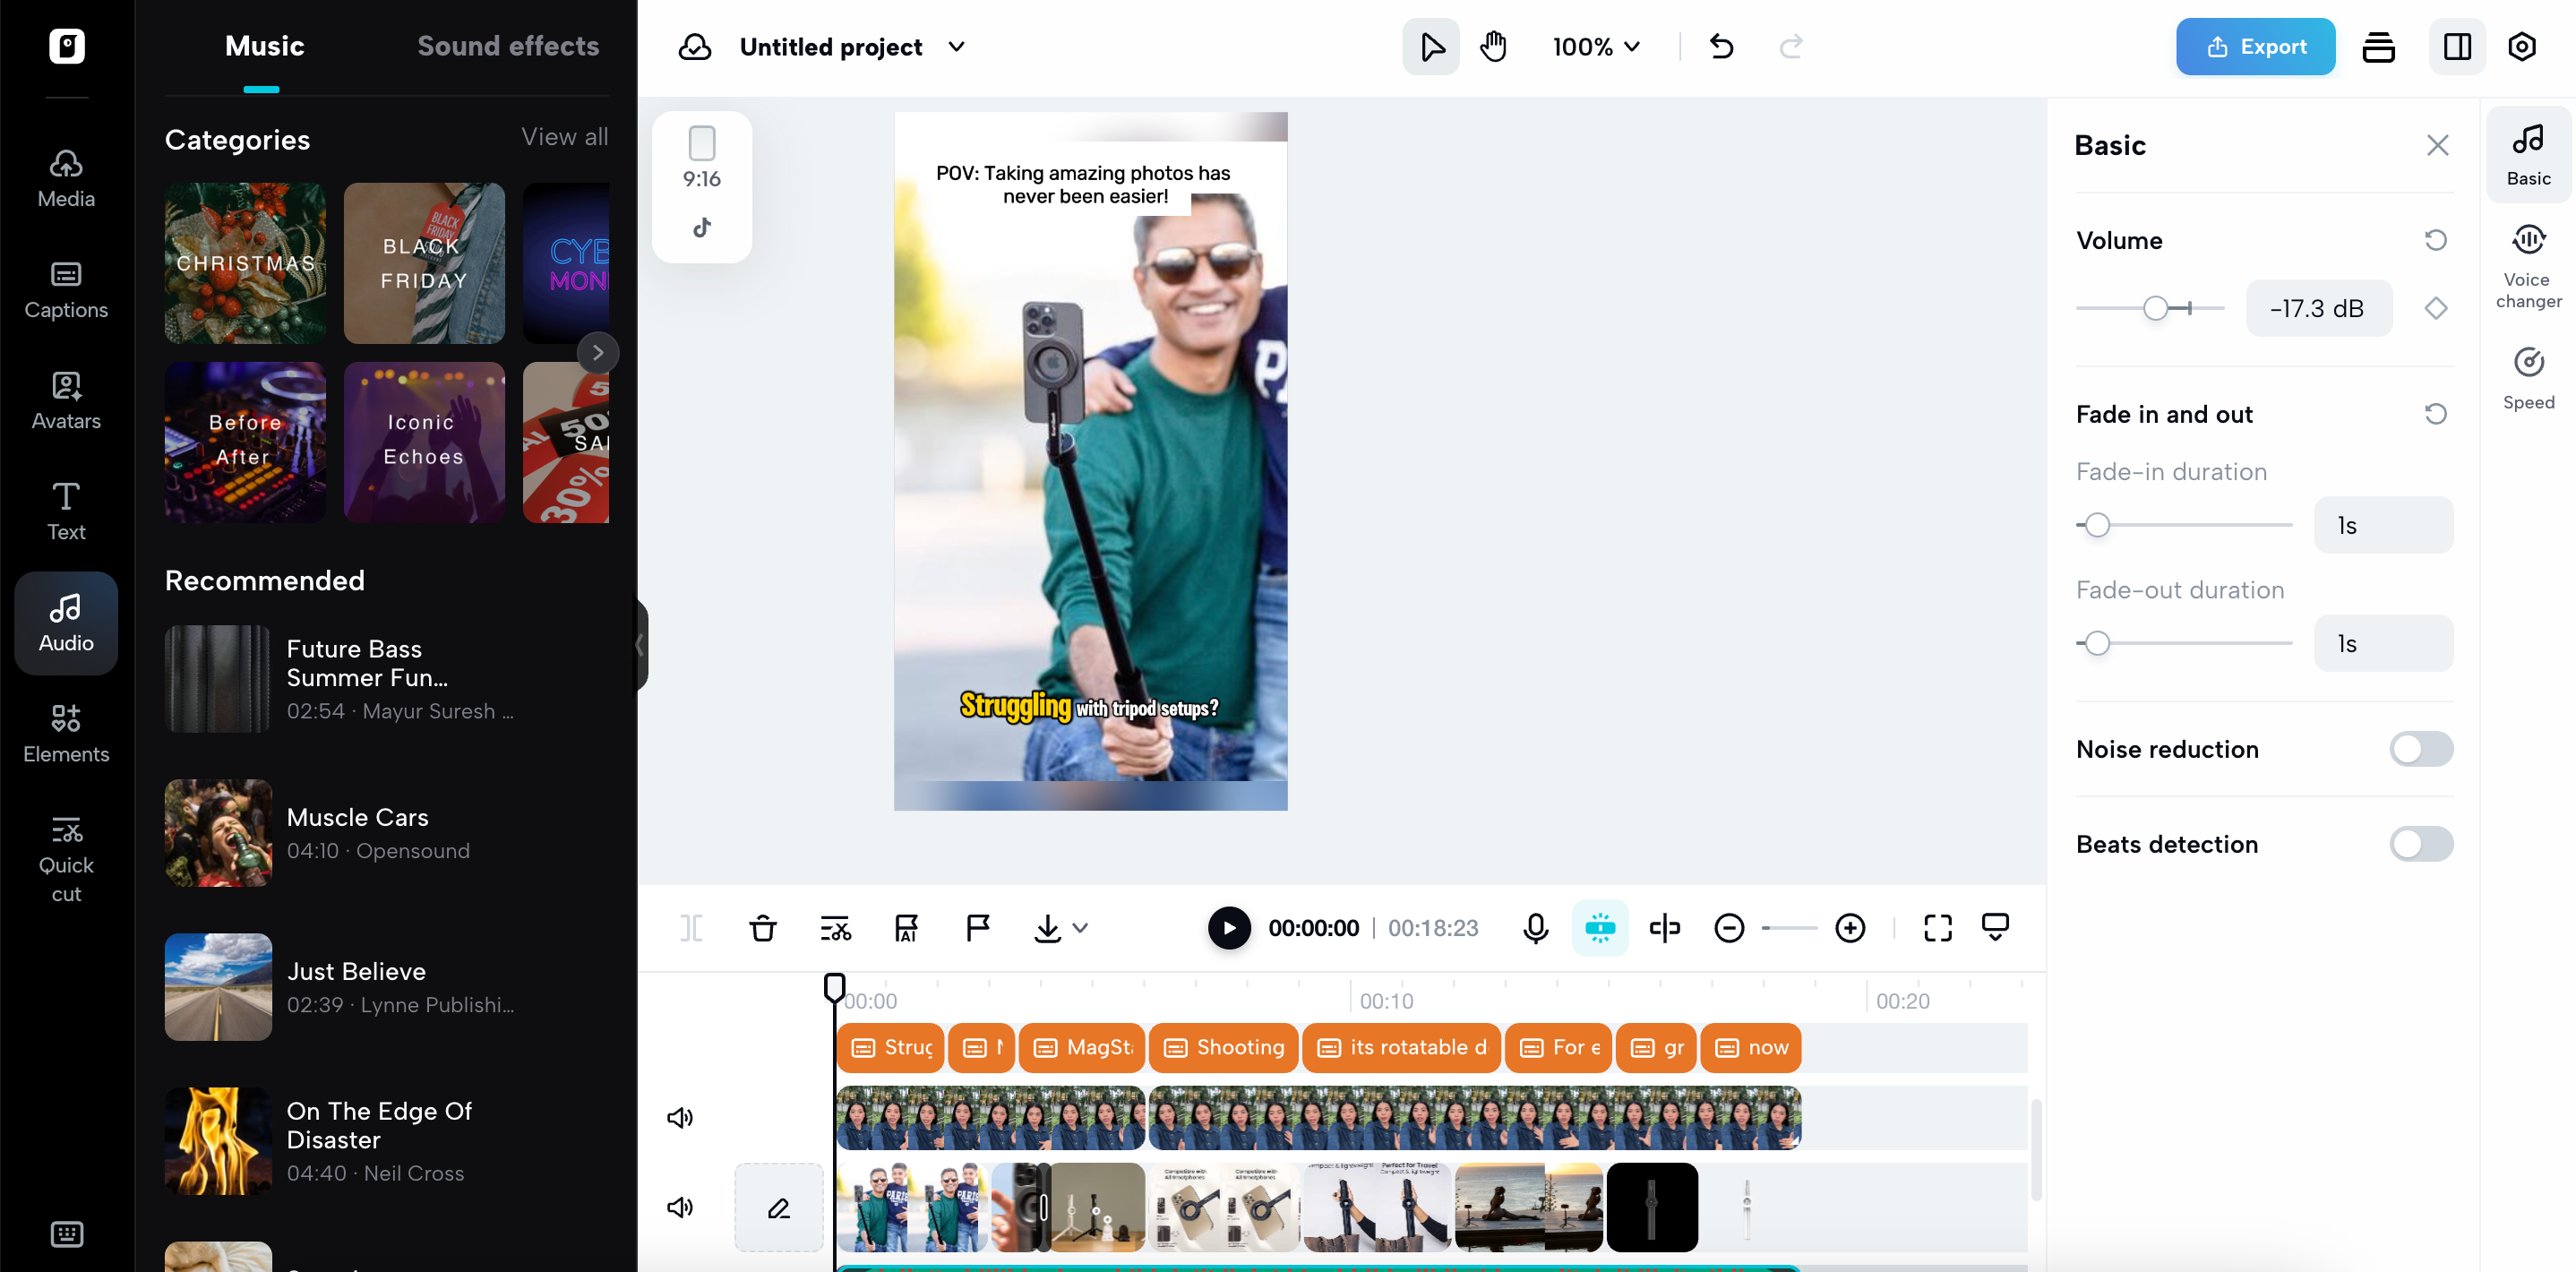Zoom out the timeline with minus icon
Image resolution: width=2576 pixels, height=1272 pixels.
point(1729,928)
